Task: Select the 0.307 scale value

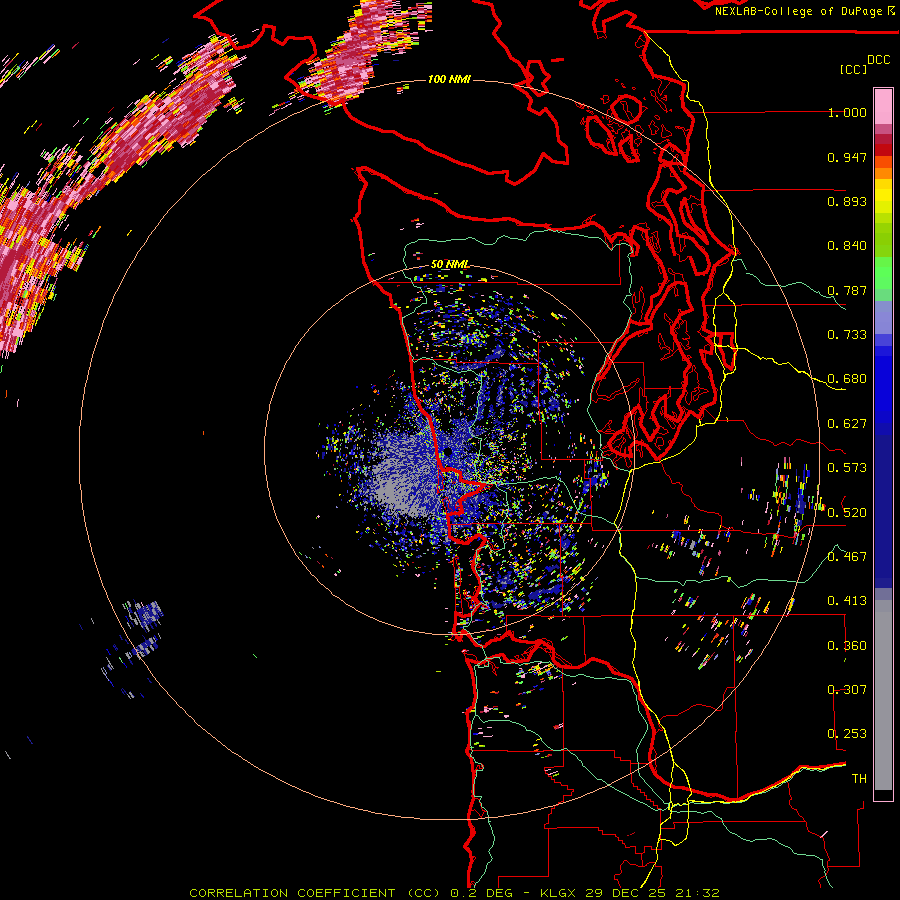Action: (x=847, y=689)
